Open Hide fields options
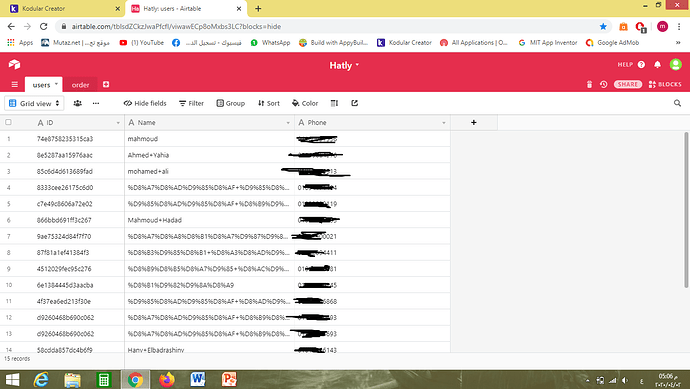This screenshot has width=690, height=389. click(145, 103)
